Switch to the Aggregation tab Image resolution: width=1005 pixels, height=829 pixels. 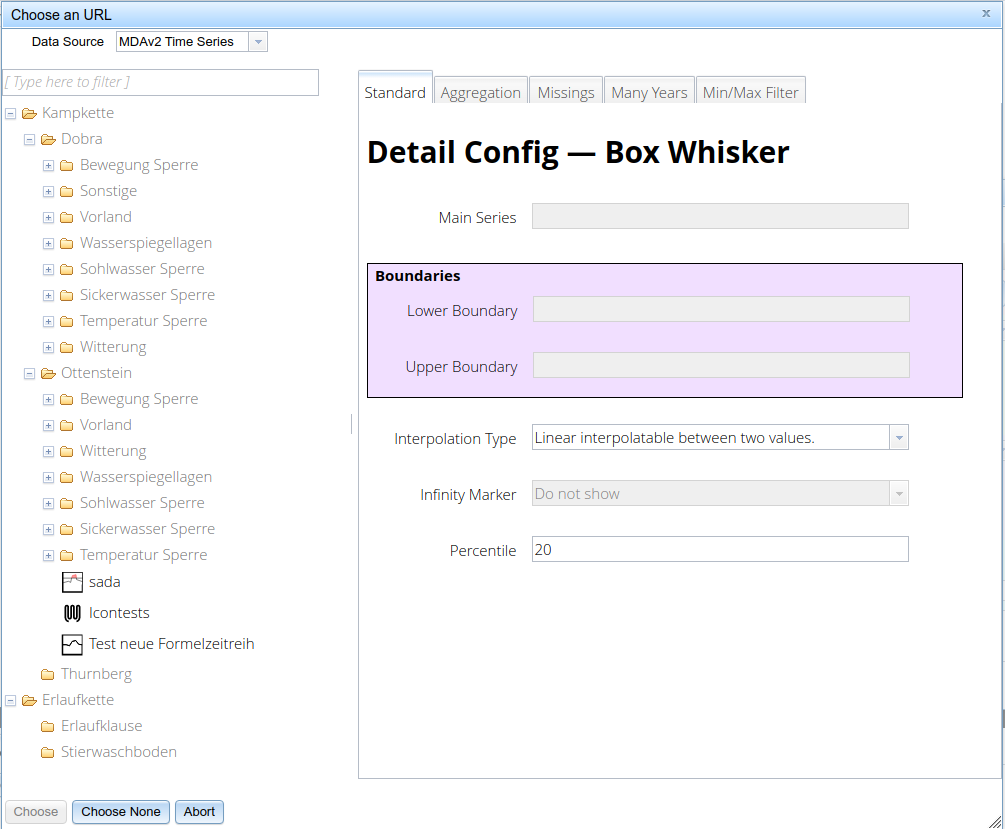[480, 90]
